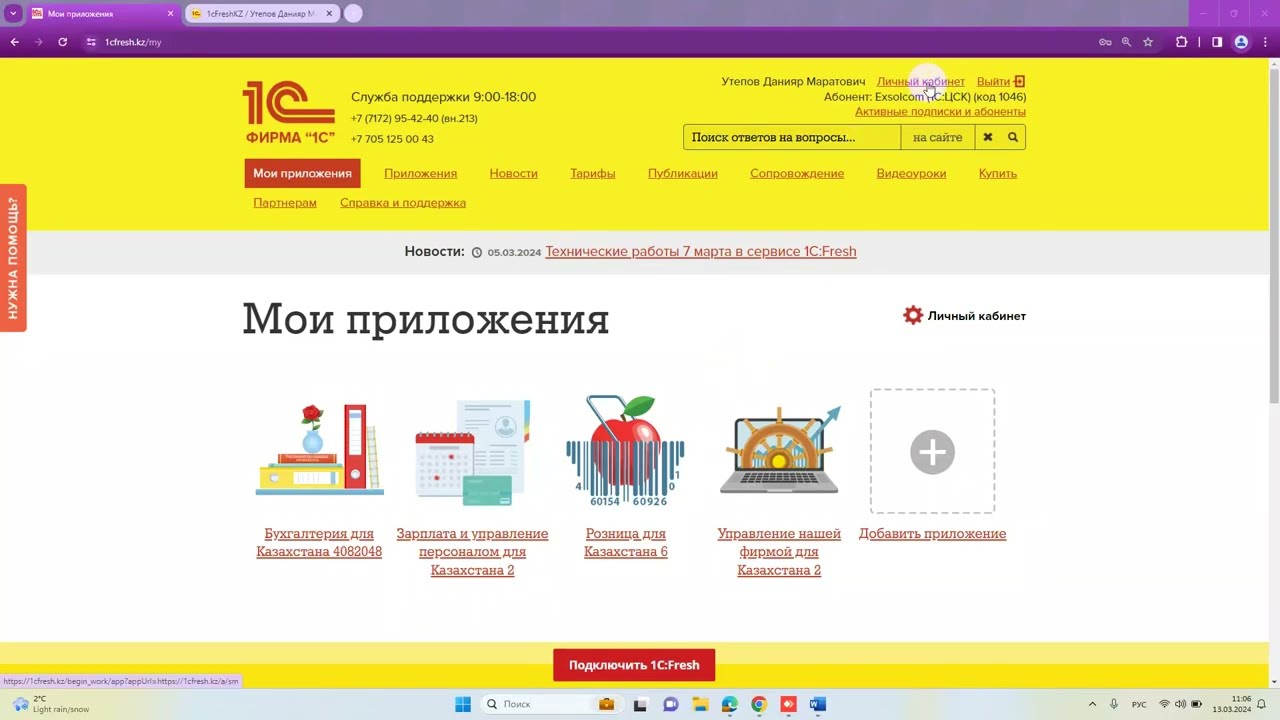Open Word from the taskbar
Viewport: 1280px width, 720px height.
click(x=818, y=704)
